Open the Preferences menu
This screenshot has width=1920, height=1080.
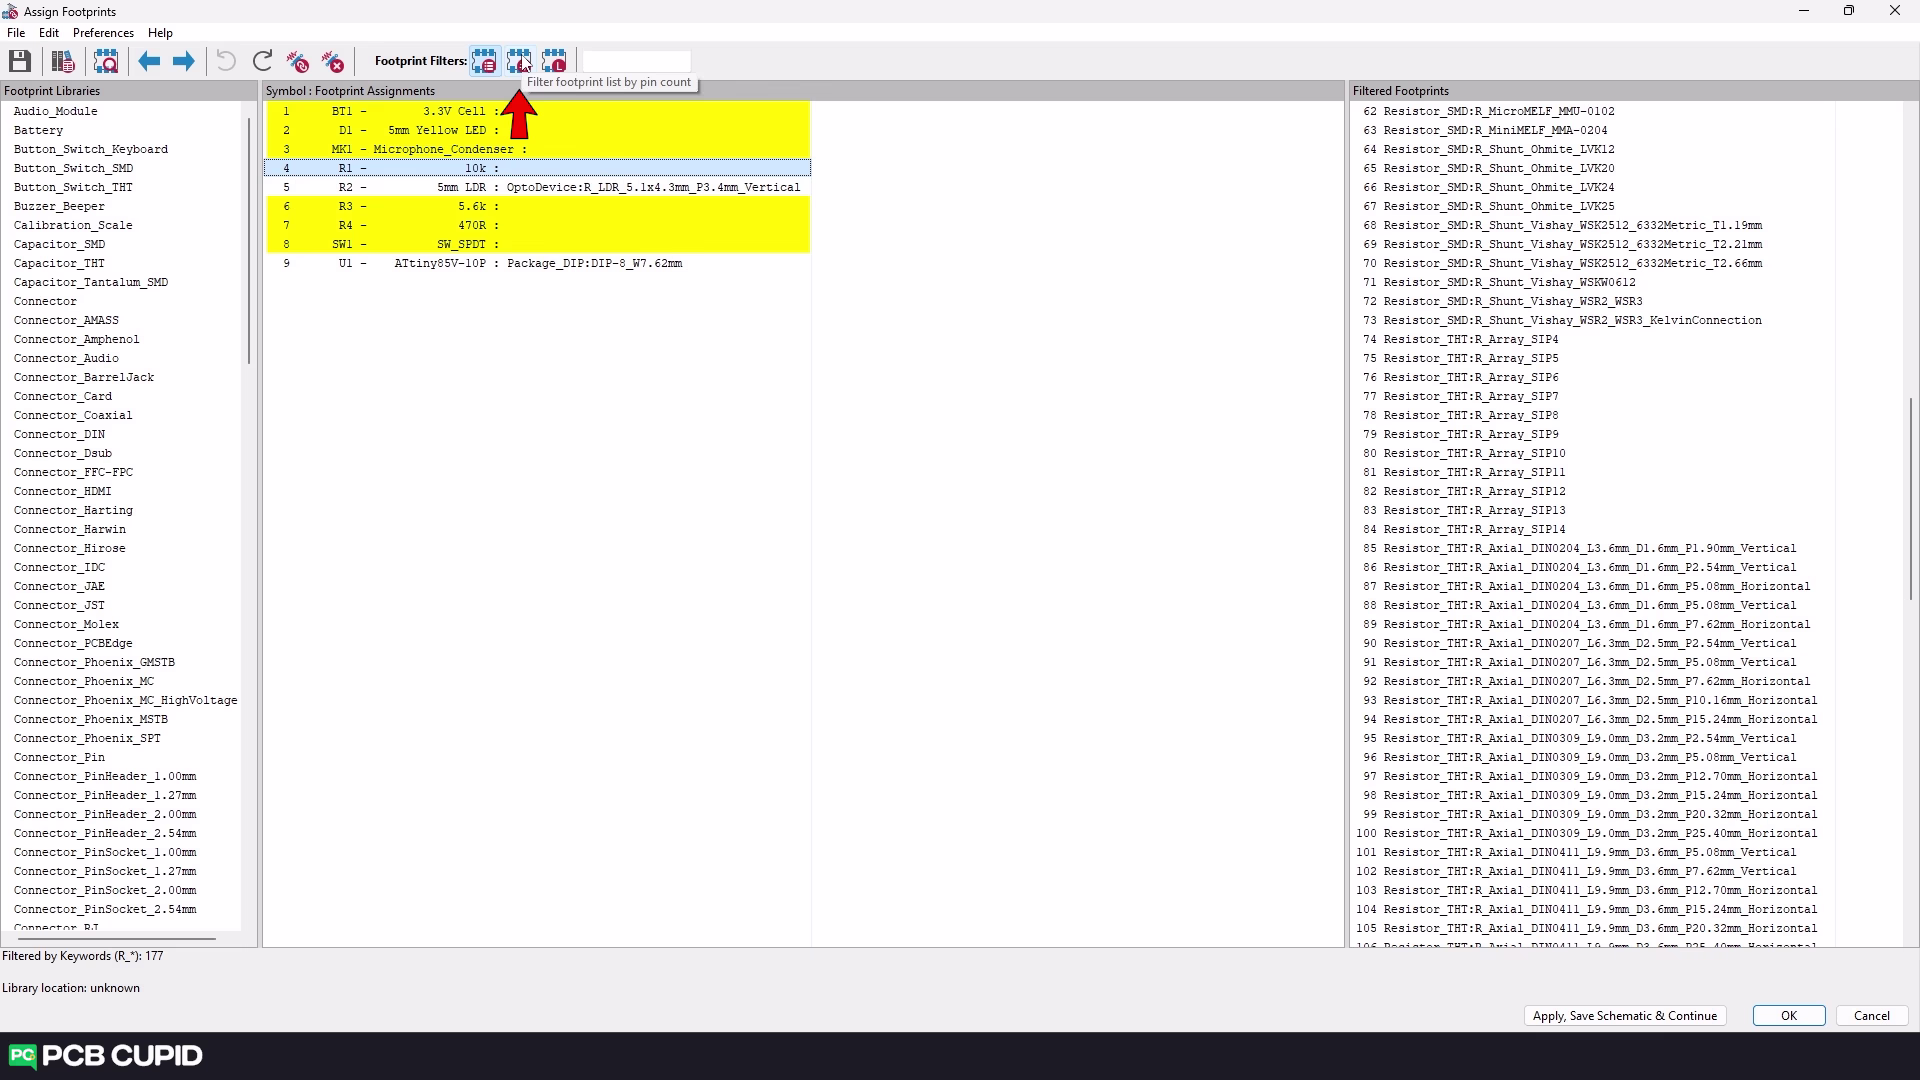(x=103, y=33)
